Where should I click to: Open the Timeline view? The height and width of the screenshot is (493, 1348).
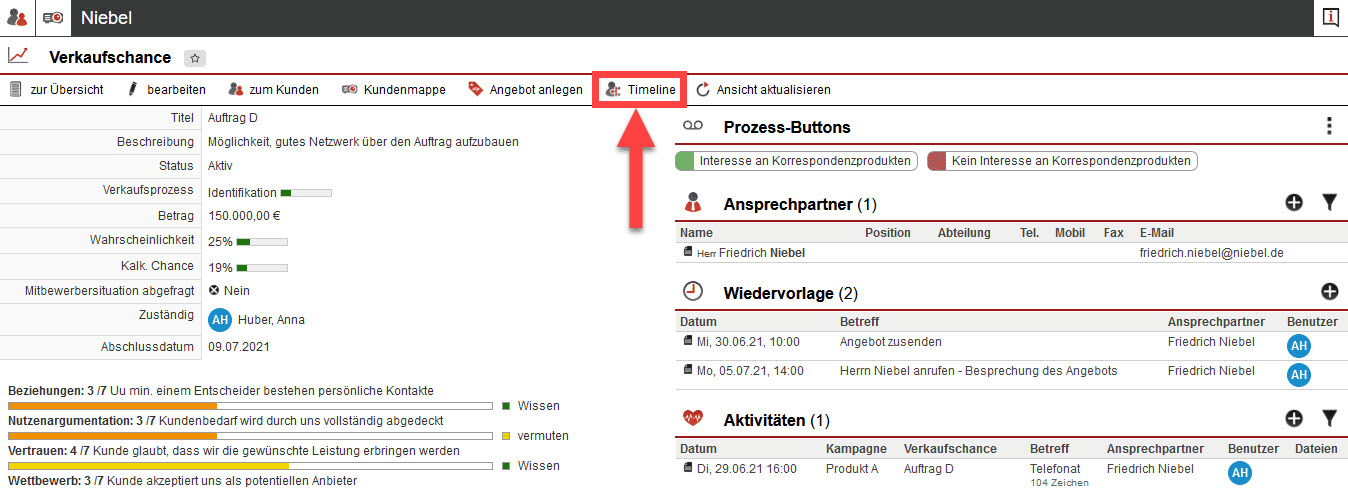click(640, 90)
